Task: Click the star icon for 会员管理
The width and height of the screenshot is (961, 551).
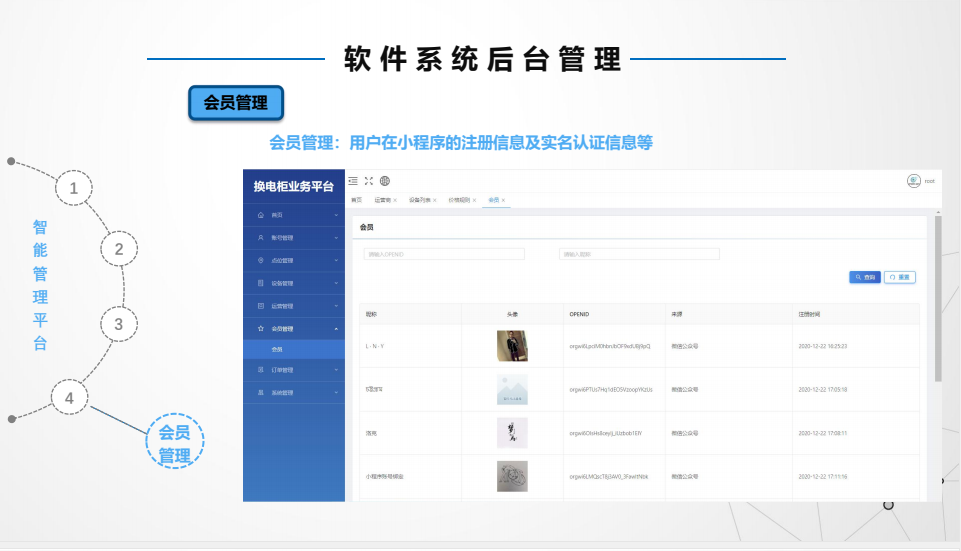Action: (261, 328)
